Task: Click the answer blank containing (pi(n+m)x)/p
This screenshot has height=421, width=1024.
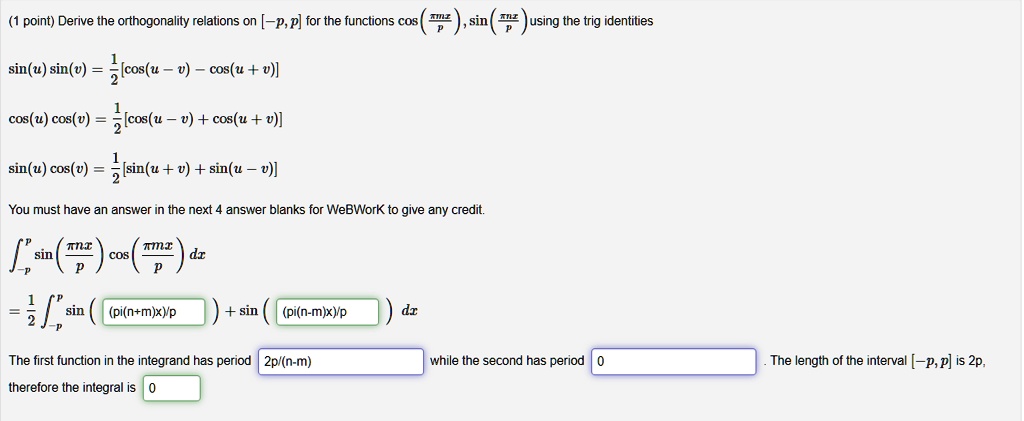Action: click(x=154, y=311)
